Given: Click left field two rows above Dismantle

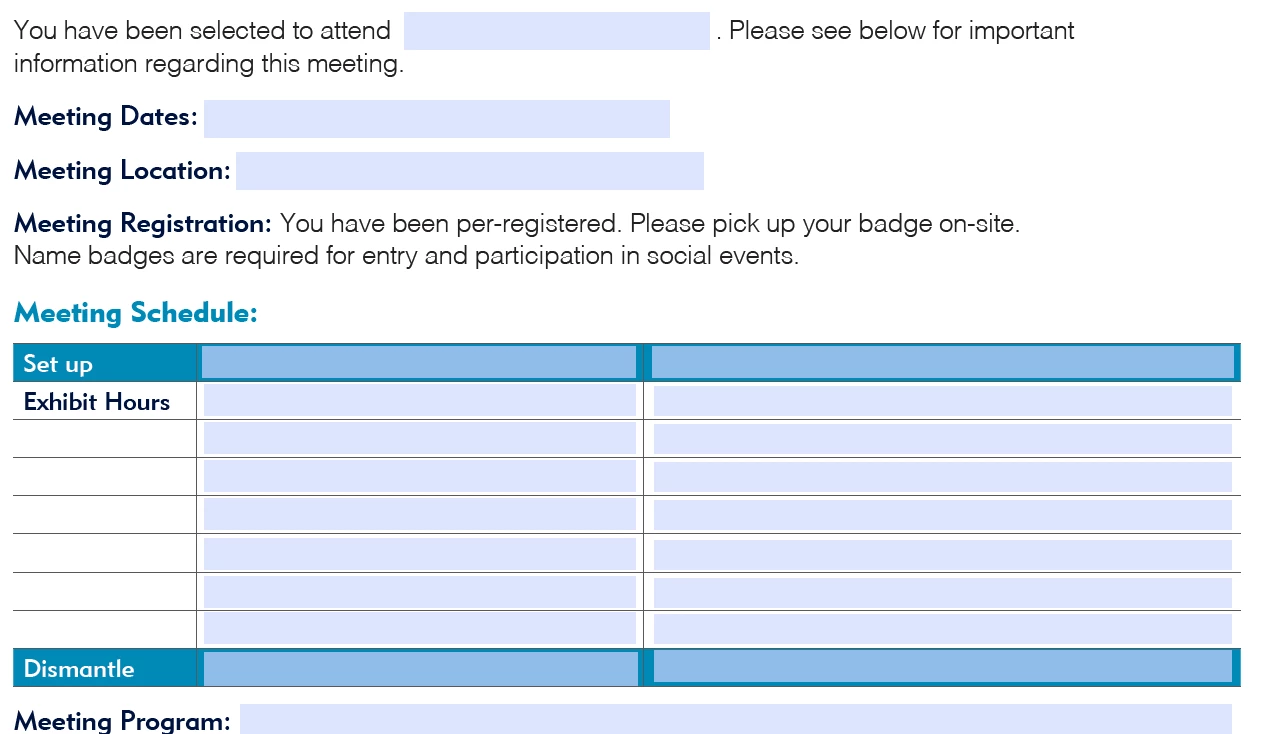Looking at the screenshot, I should [420, 592].
